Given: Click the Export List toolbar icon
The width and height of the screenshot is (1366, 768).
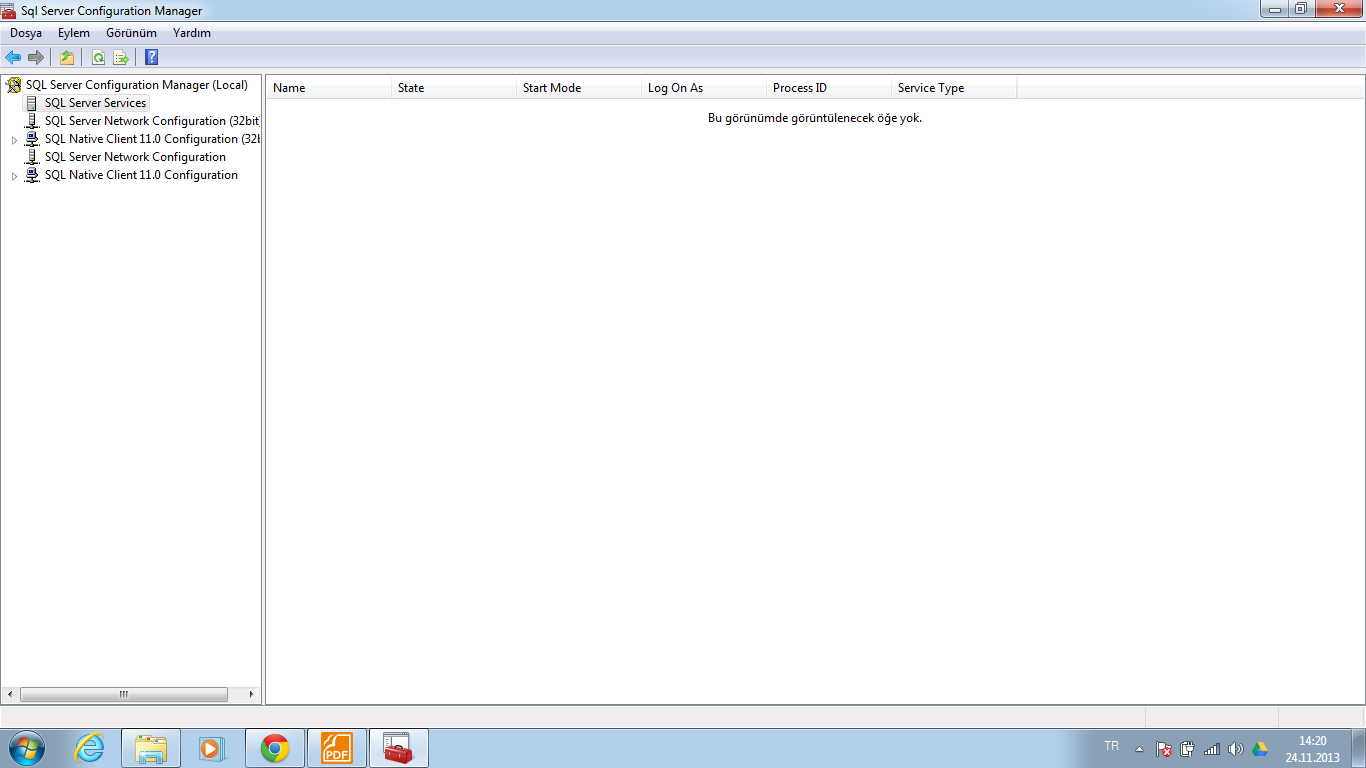Looking at the screenshot, I should (121, 57).
